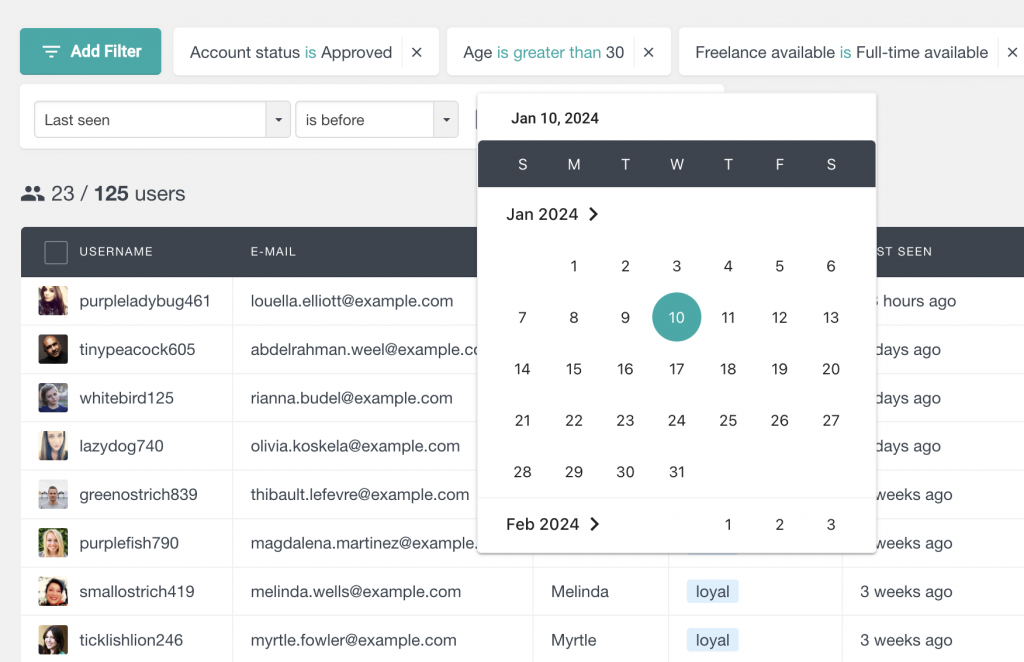
Task: Toggle the select-all checkbox in table header
Action: click(x=55, y=253)
